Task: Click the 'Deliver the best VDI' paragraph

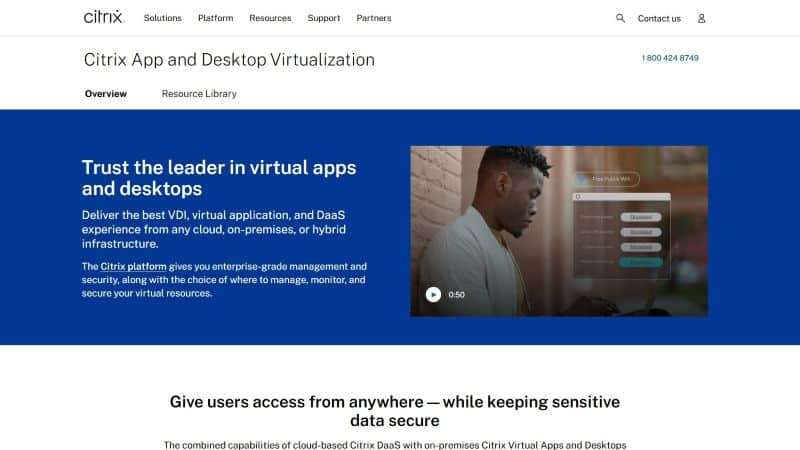Action: 213,229
